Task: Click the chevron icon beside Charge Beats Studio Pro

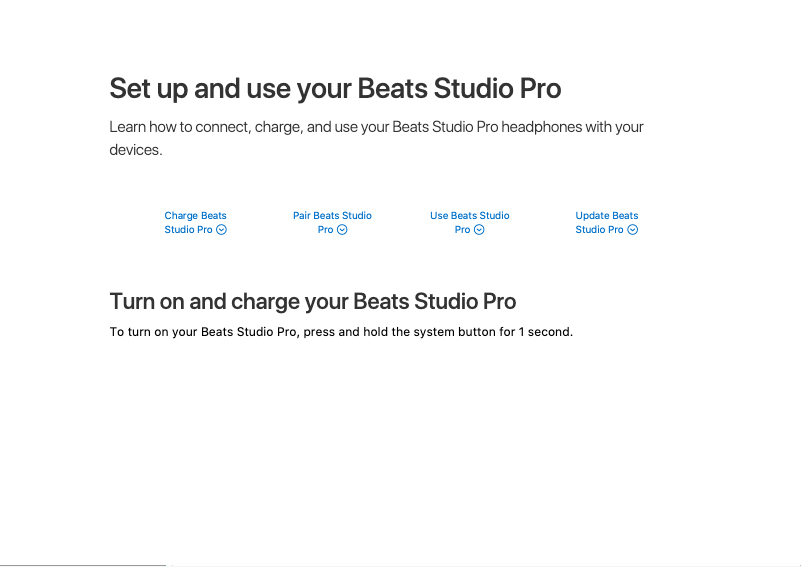Action: (222, 230)
